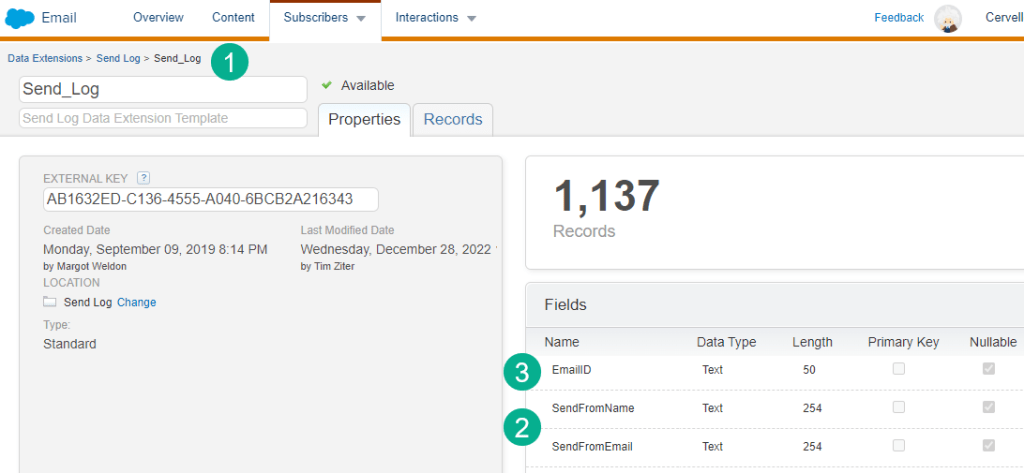The image size is (1024, 473).
Task: Click Change link next to Send Log location
Action: 136,302
